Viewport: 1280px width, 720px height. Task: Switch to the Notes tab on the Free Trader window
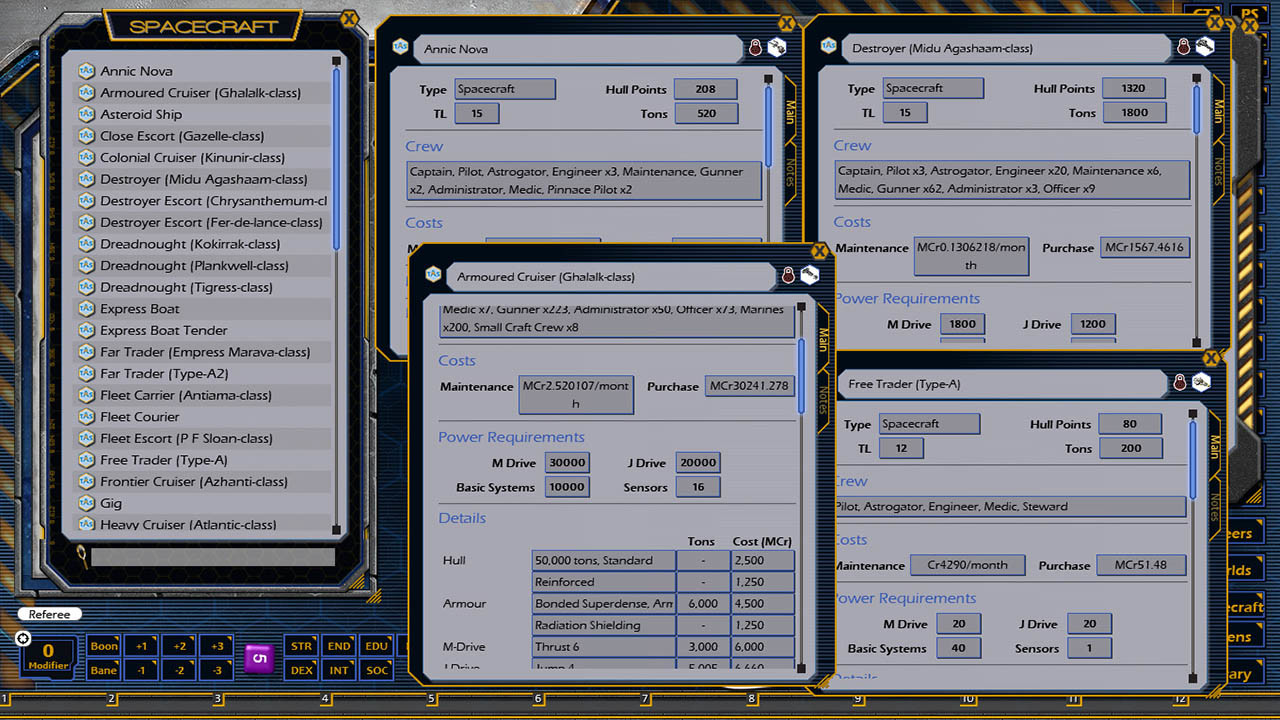tap(1213, 500)
